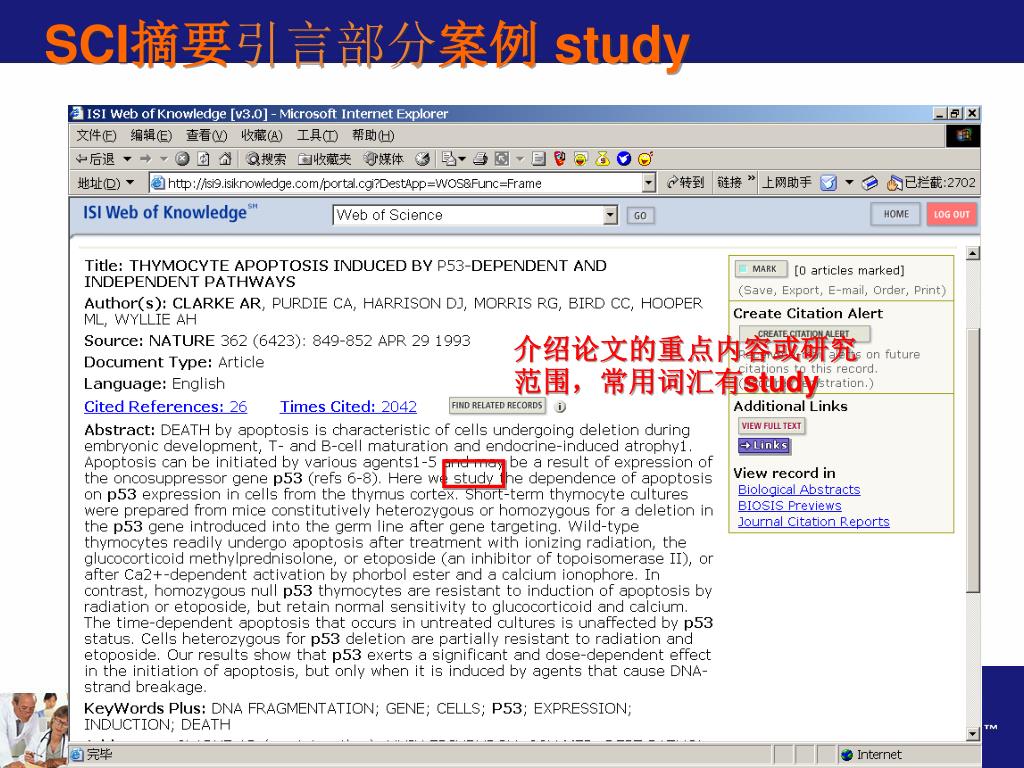Open Biological Abstracts link
This screenshot has width=1024, height=768.
tap(799, 490)
